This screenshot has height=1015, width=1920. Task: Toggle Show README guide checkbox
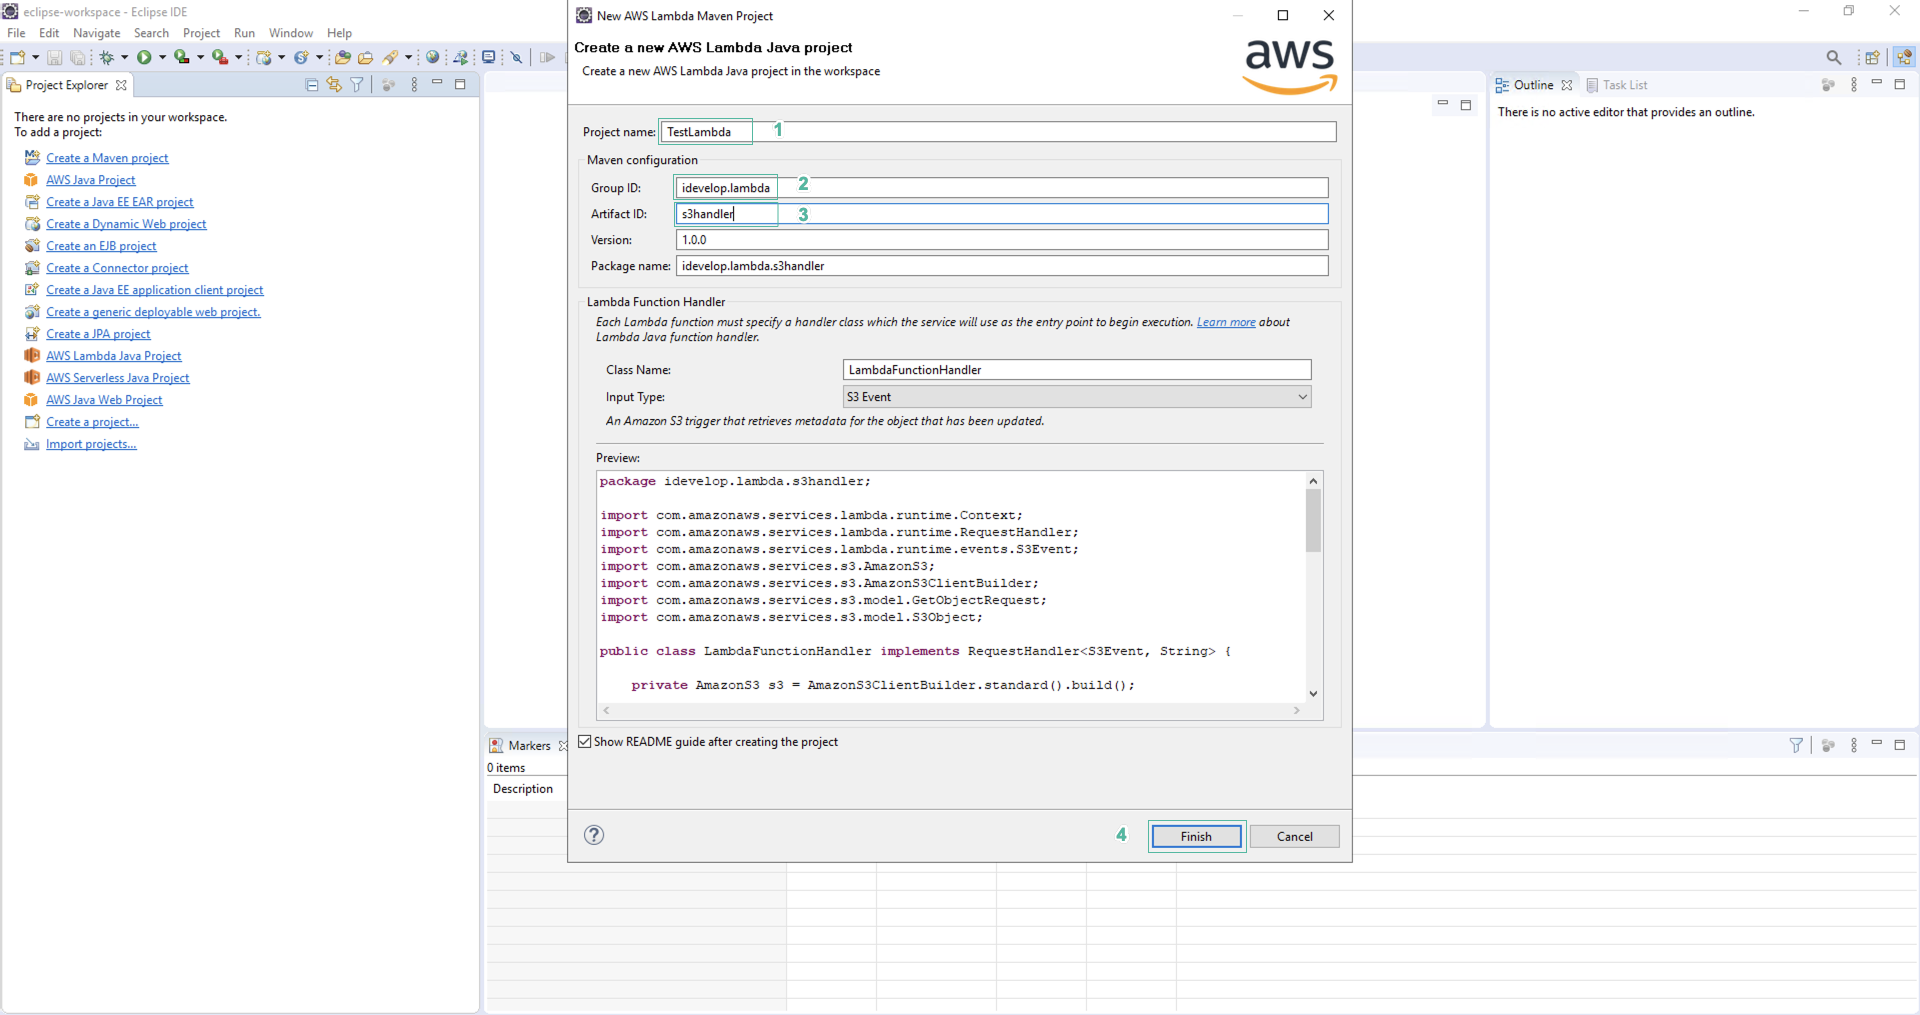[585, 742]
